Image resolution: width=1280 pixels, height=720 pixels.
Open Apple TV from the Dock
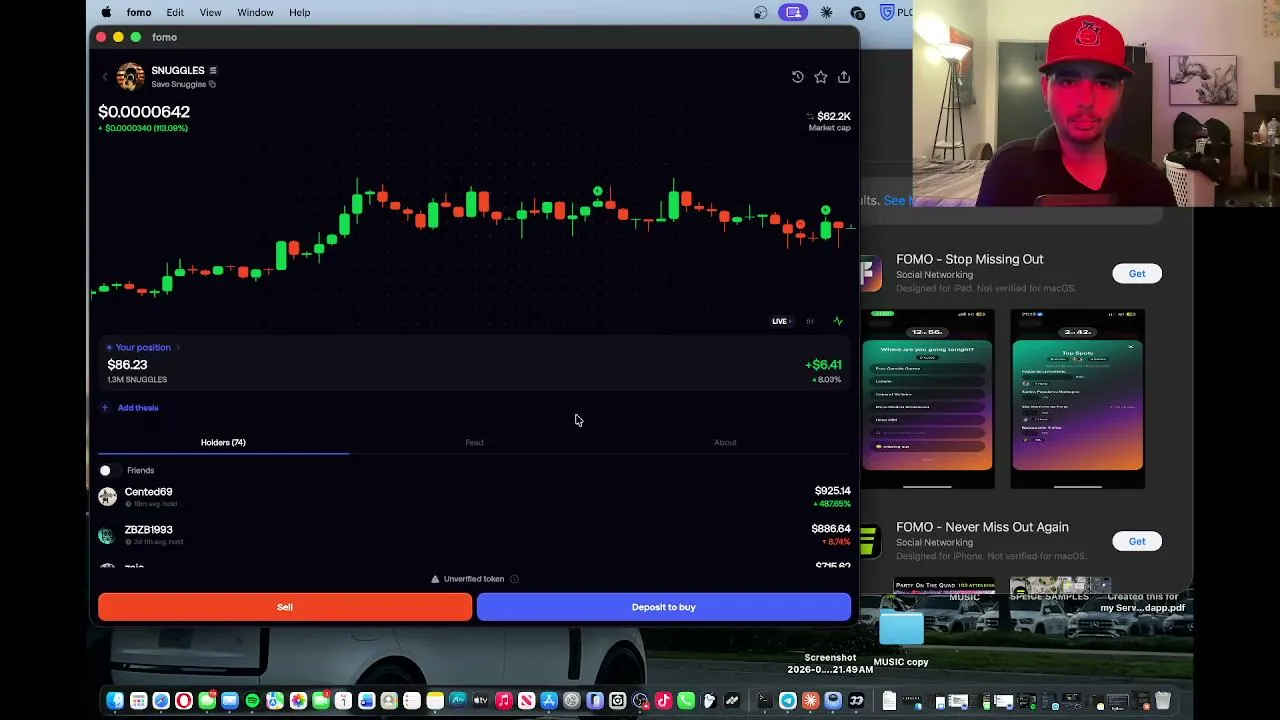coord(480,701)
